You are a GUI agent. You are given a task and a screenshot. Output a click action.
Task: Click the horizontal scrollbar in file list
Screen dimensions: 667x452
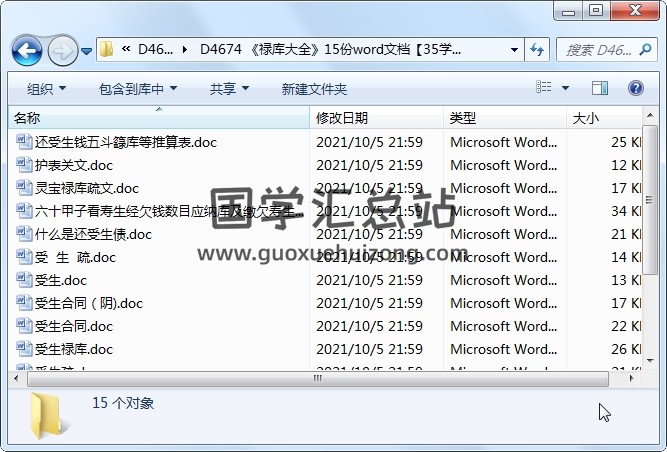point(300,379)
